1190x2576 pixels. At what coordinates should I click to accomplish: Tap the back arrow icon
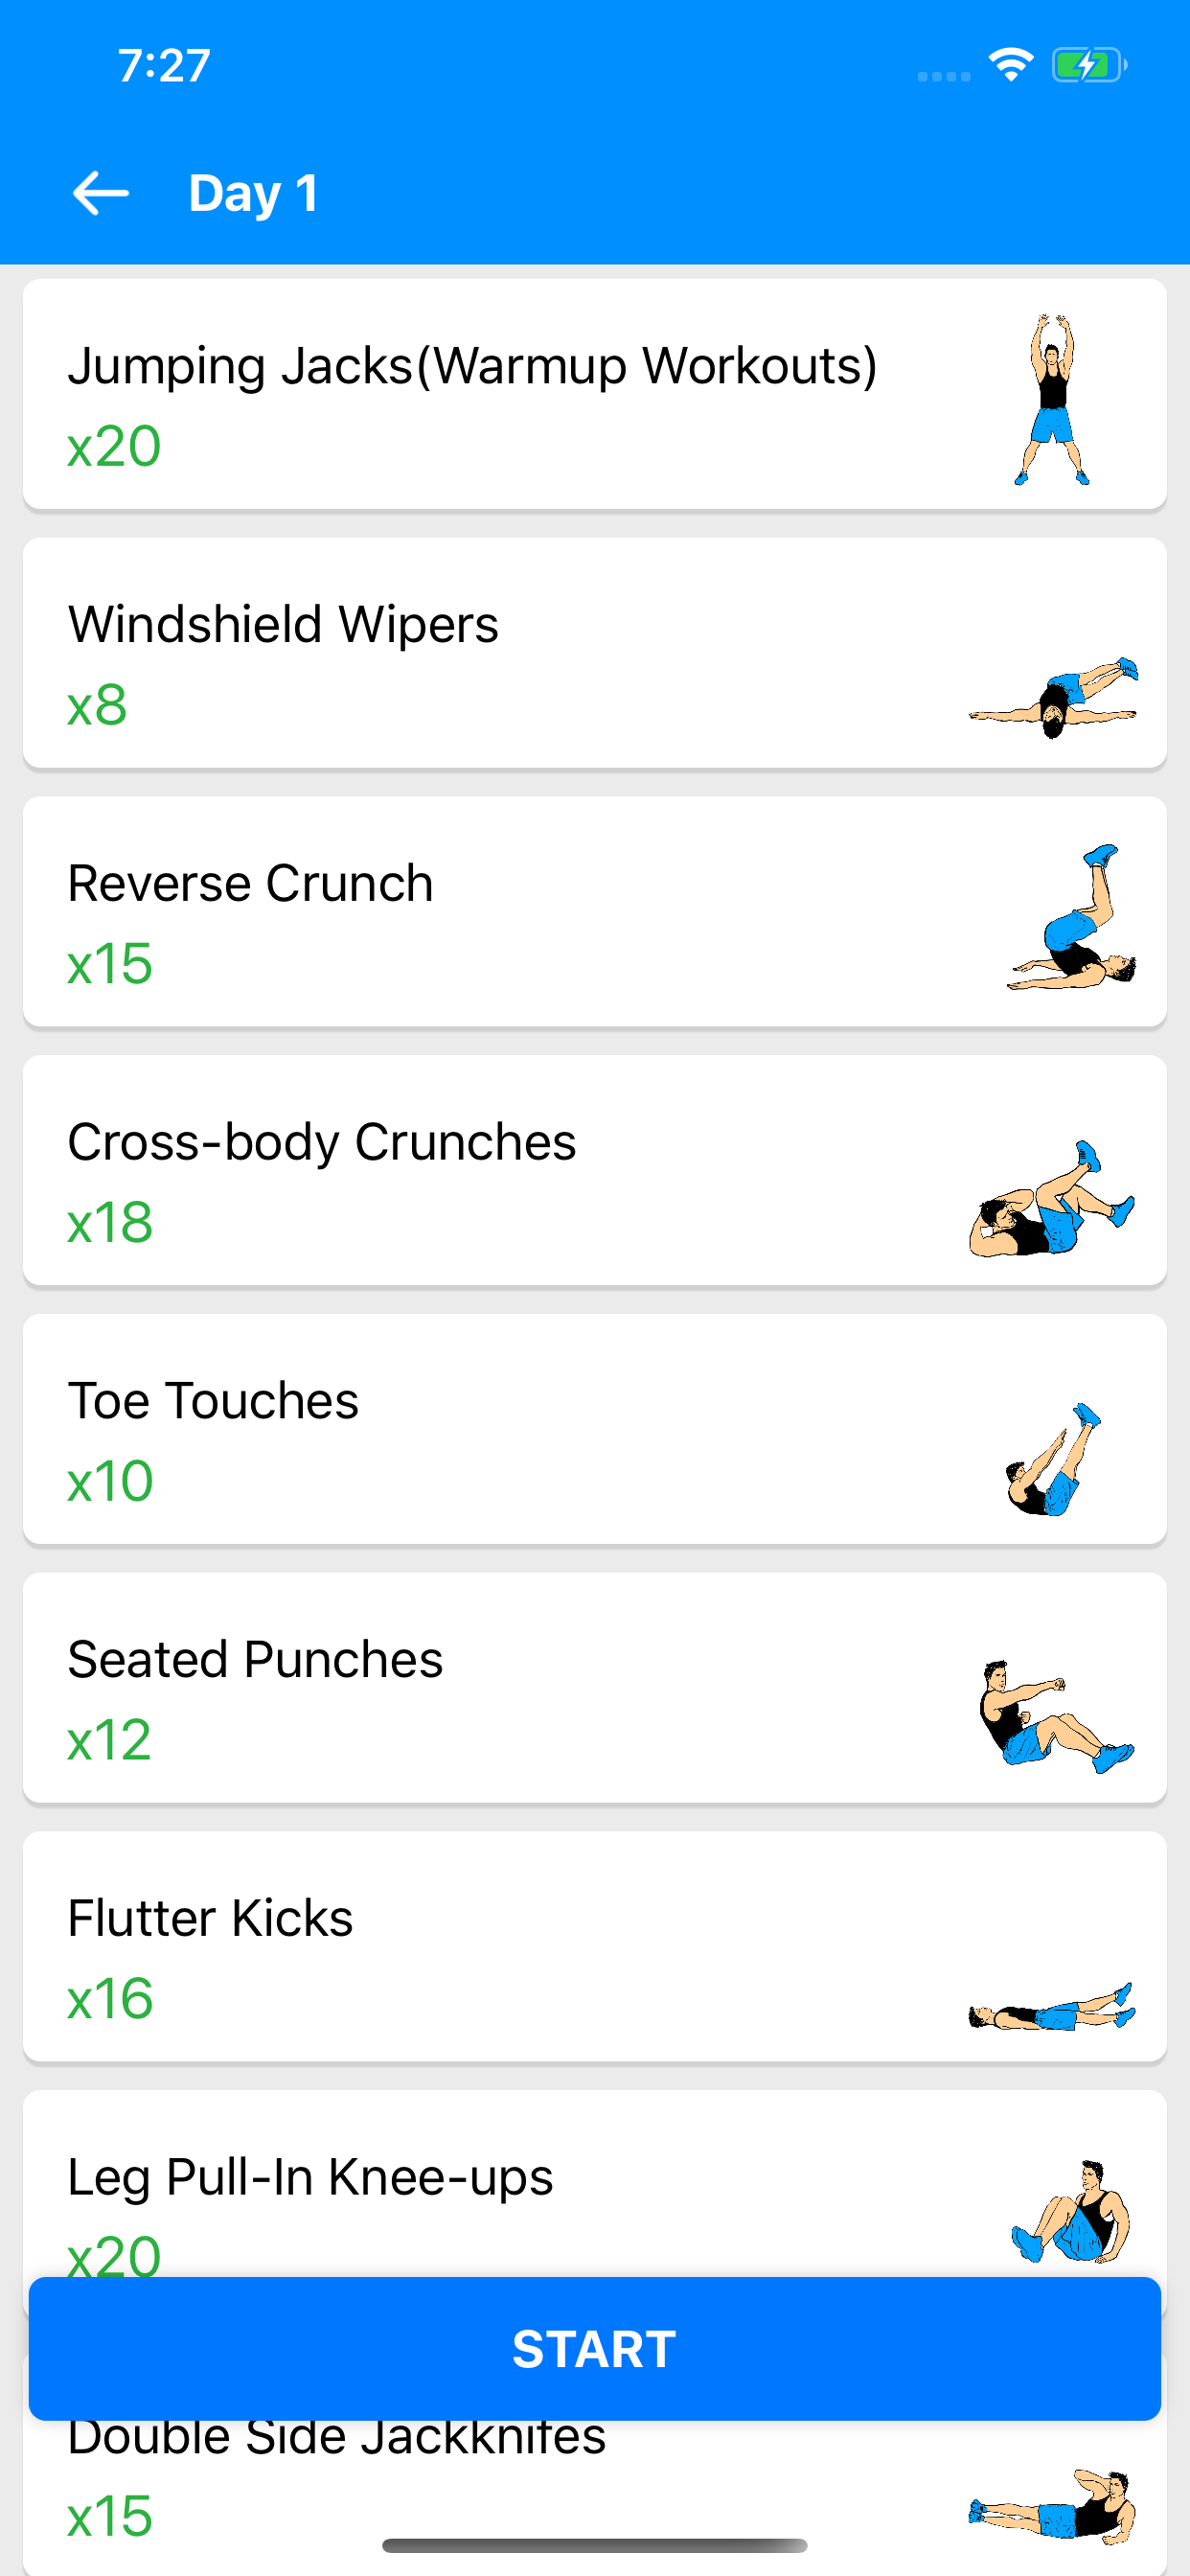(101, 193)
